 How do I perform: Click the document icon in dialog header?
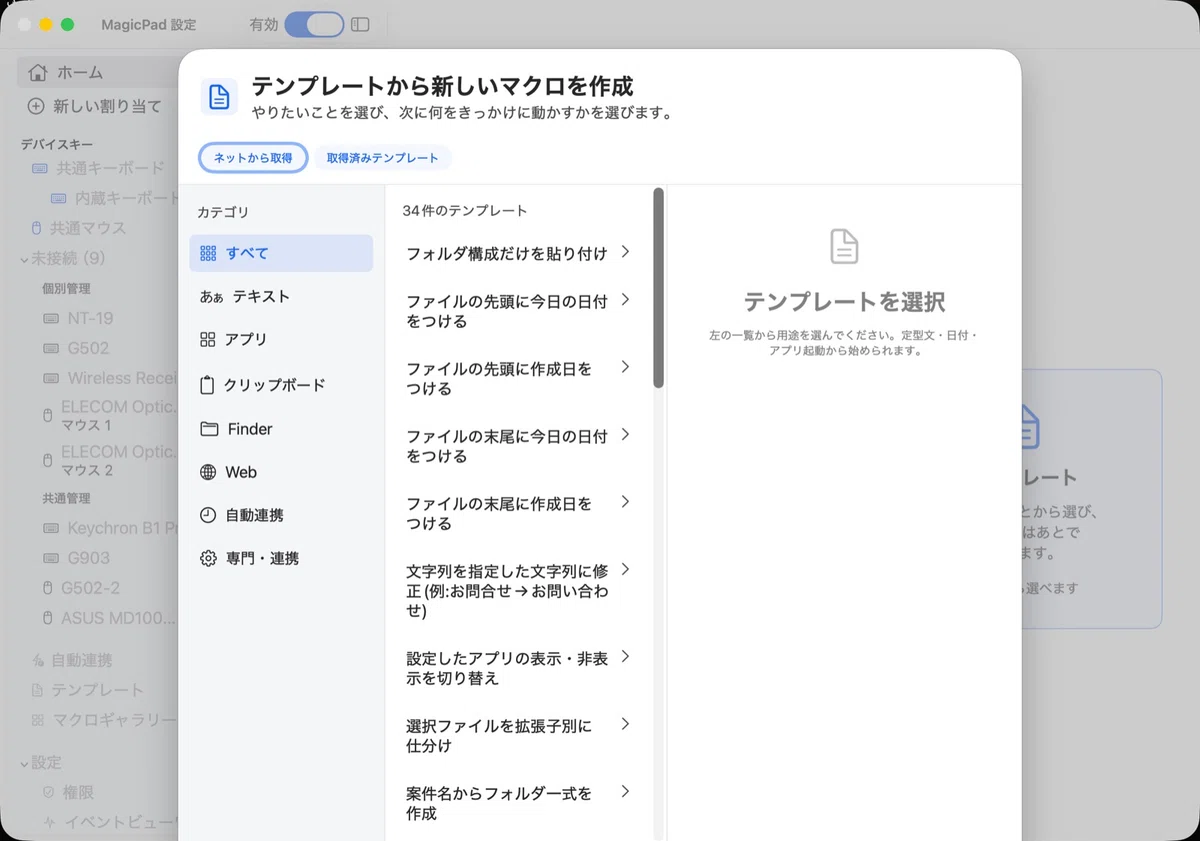(x=219, y=97)
